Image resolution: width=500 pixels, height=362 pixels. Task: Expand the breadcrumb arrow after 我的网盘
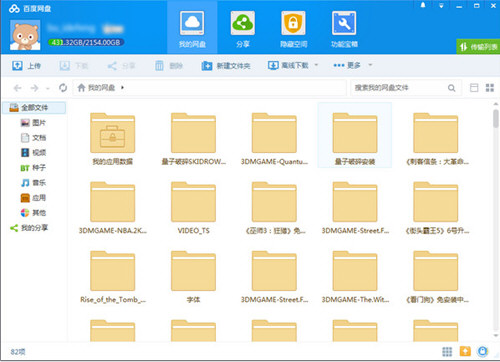tap(123, 88)
